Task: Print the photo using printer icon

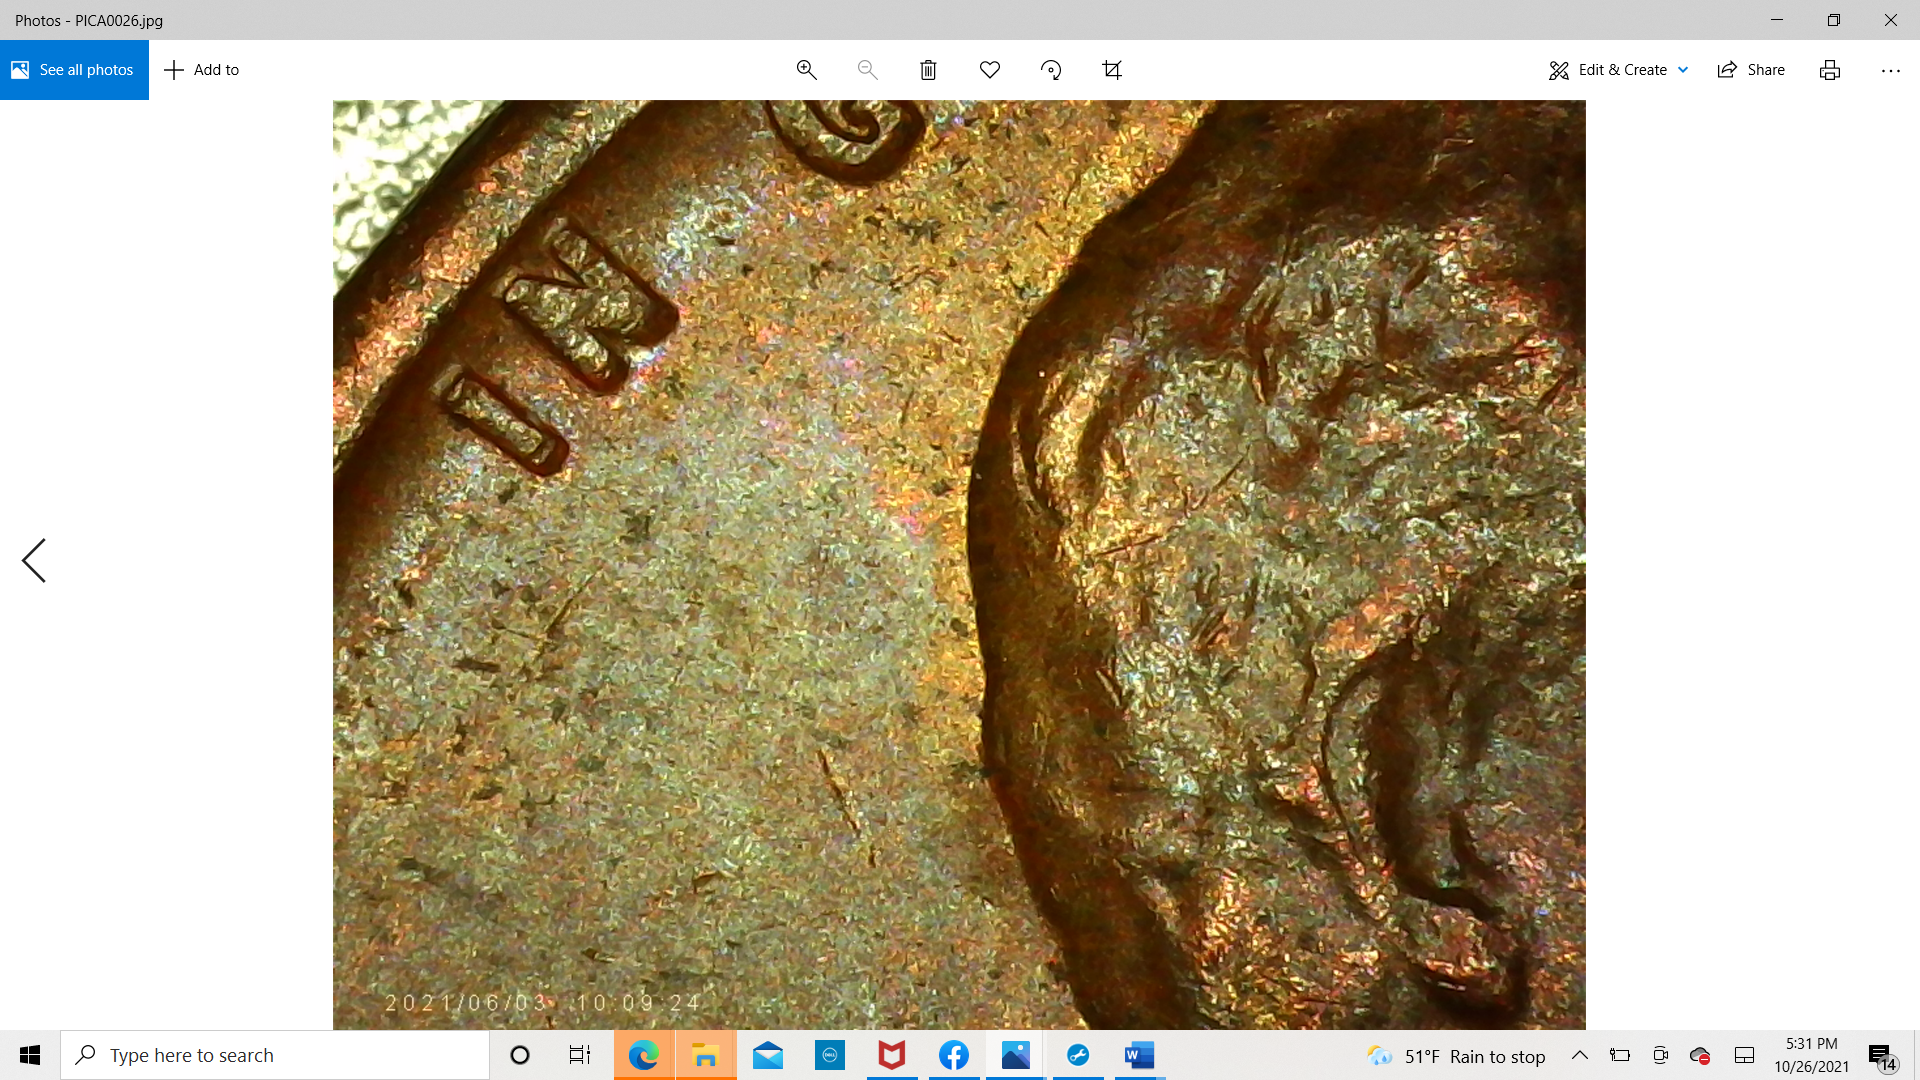Action: 1829,70
